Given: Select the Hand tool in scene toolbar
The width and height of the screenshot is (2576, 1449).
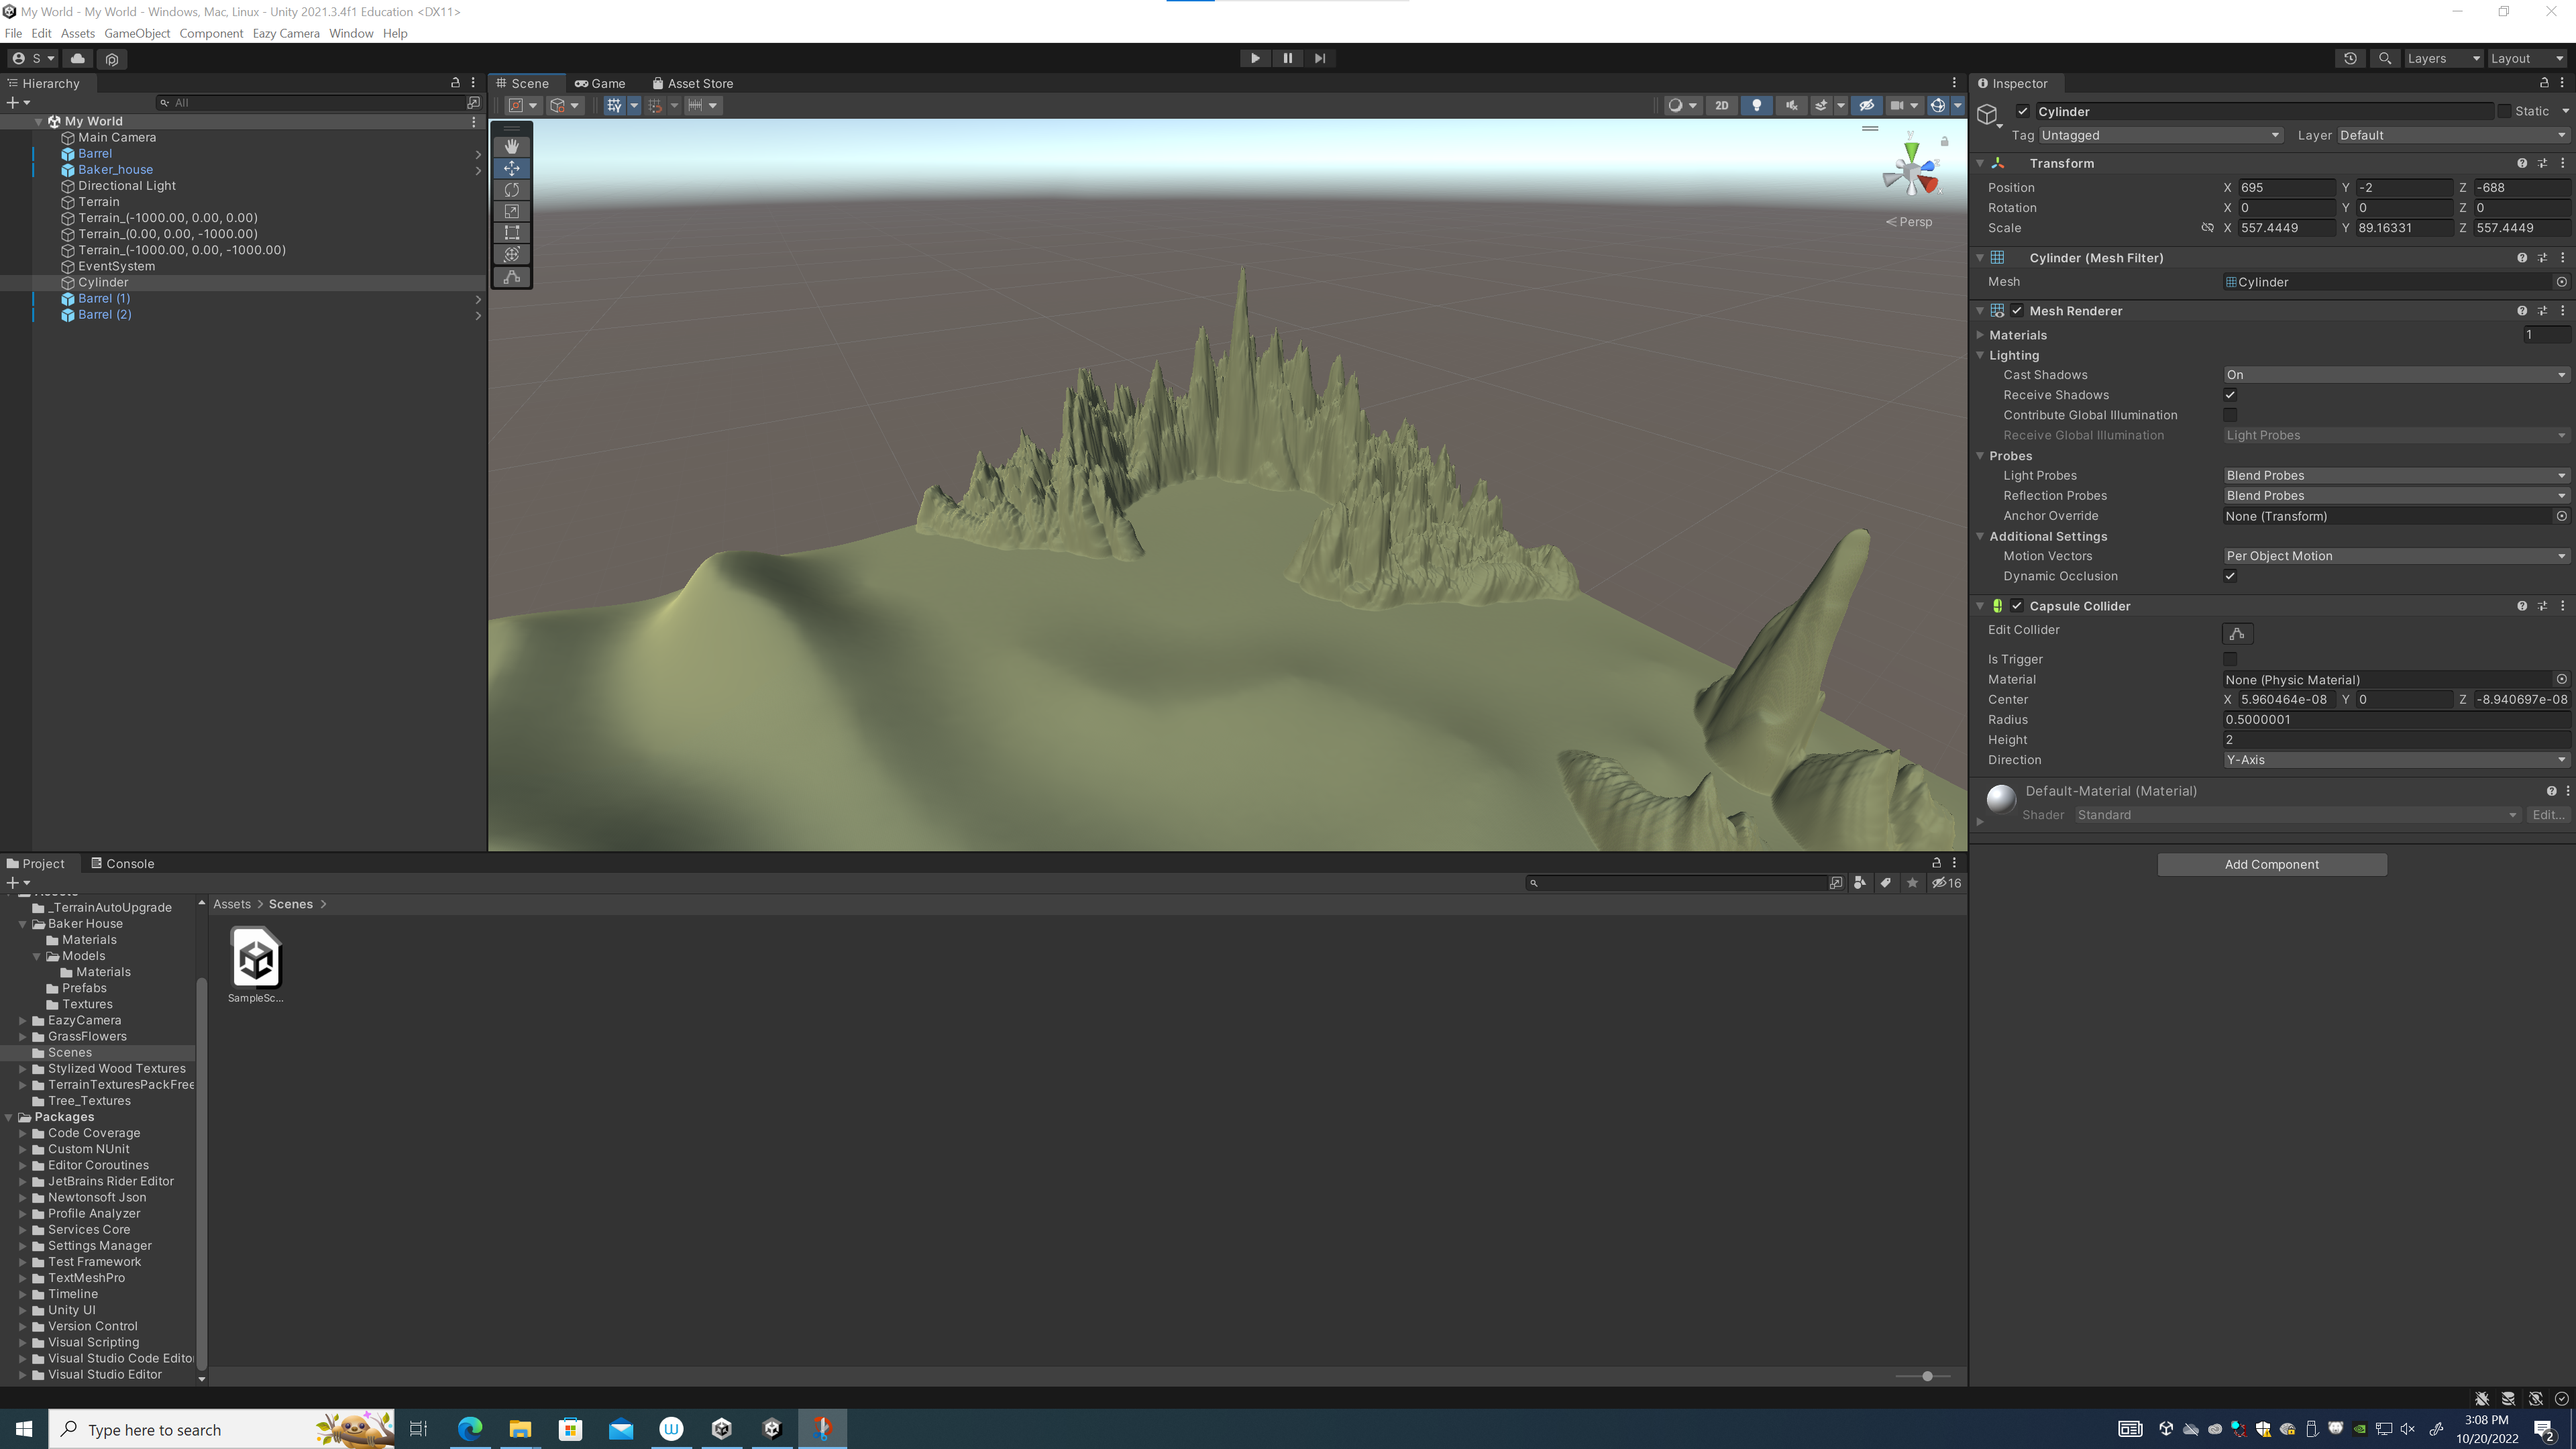Looking at the screenshot, I should coord(512,146).
